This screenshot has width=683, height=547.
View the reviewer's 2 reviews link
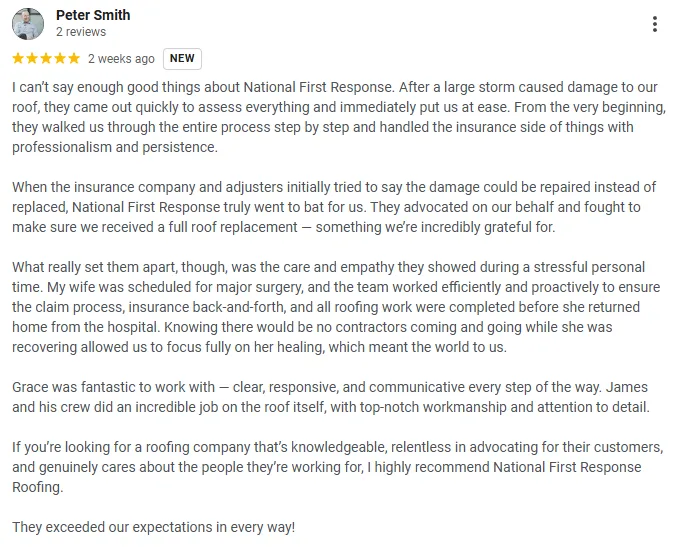click(x=81, y=32)
